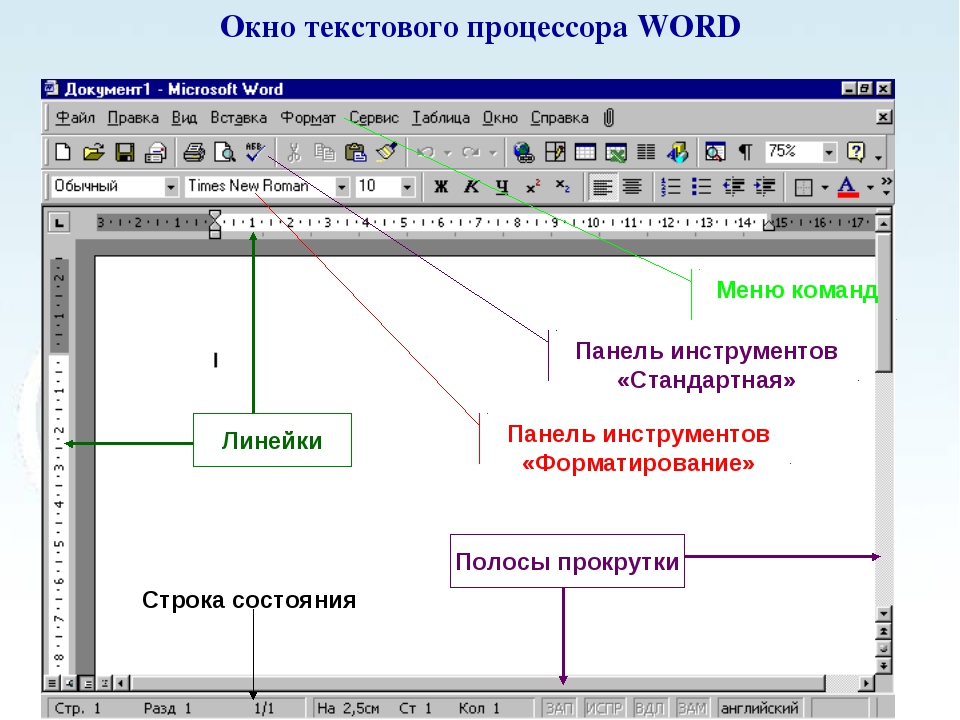Screen dimensions: 960x720
Task: Insert table grid icon
Action: click(585, 151)
